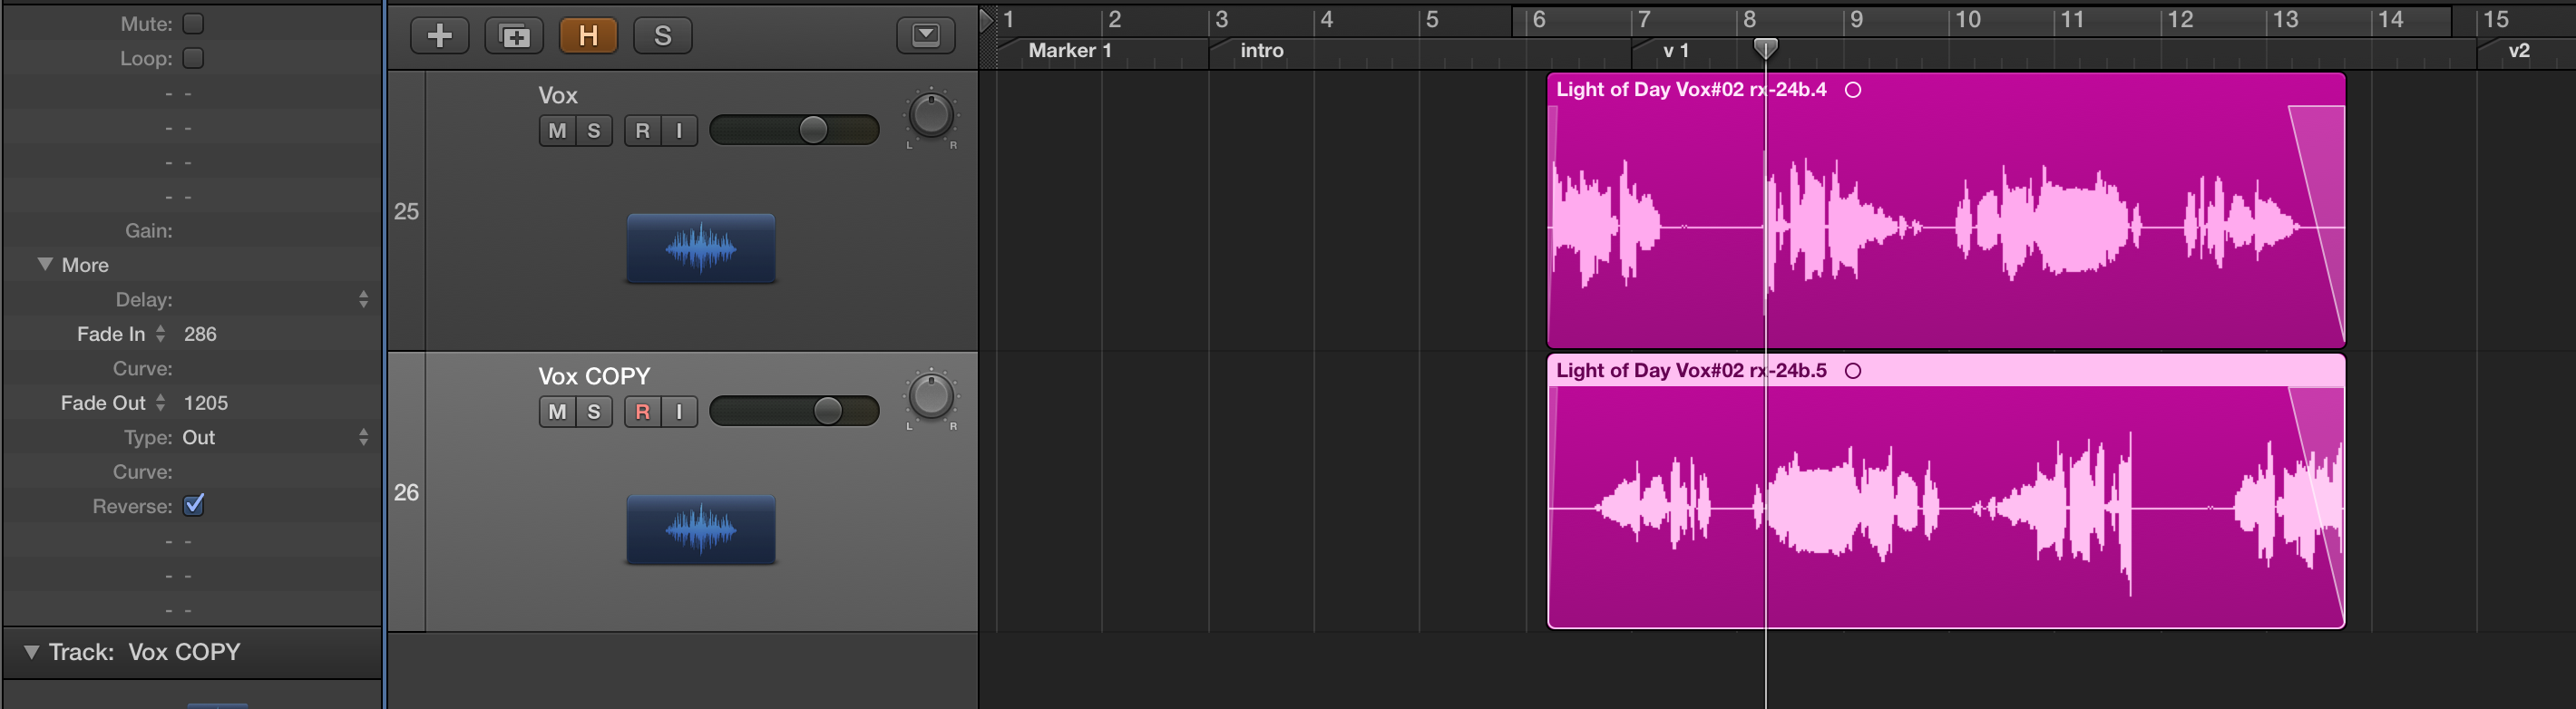The image size is (2576, 709).
Task: Open the track header dropdown arrow menu
Action: tap(926, 36)
